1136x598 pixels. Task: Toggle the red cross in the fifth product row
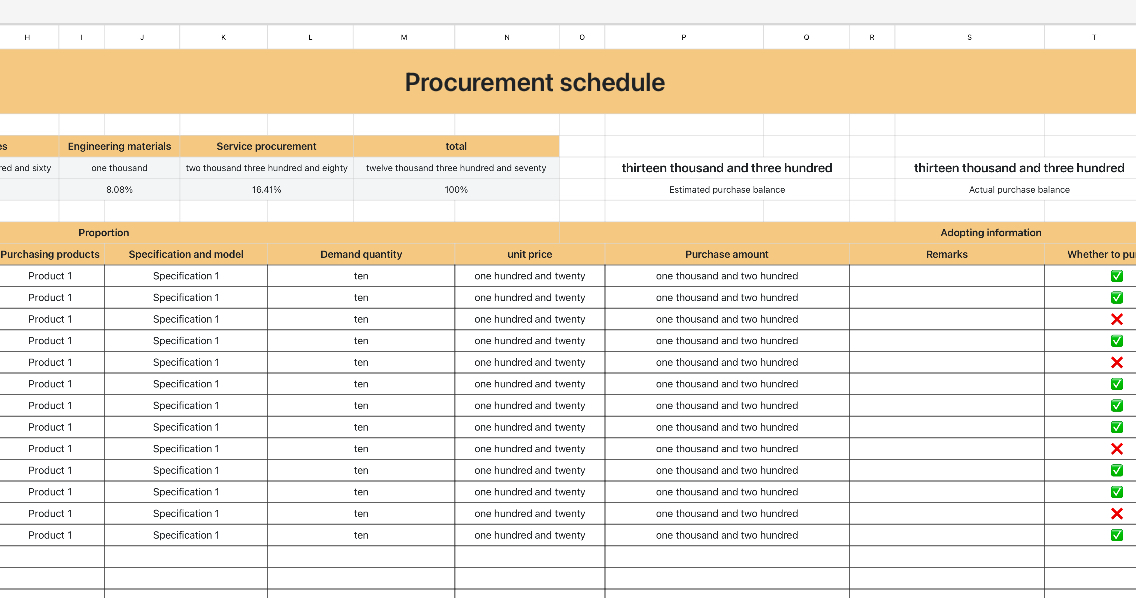coord(1116,362)
